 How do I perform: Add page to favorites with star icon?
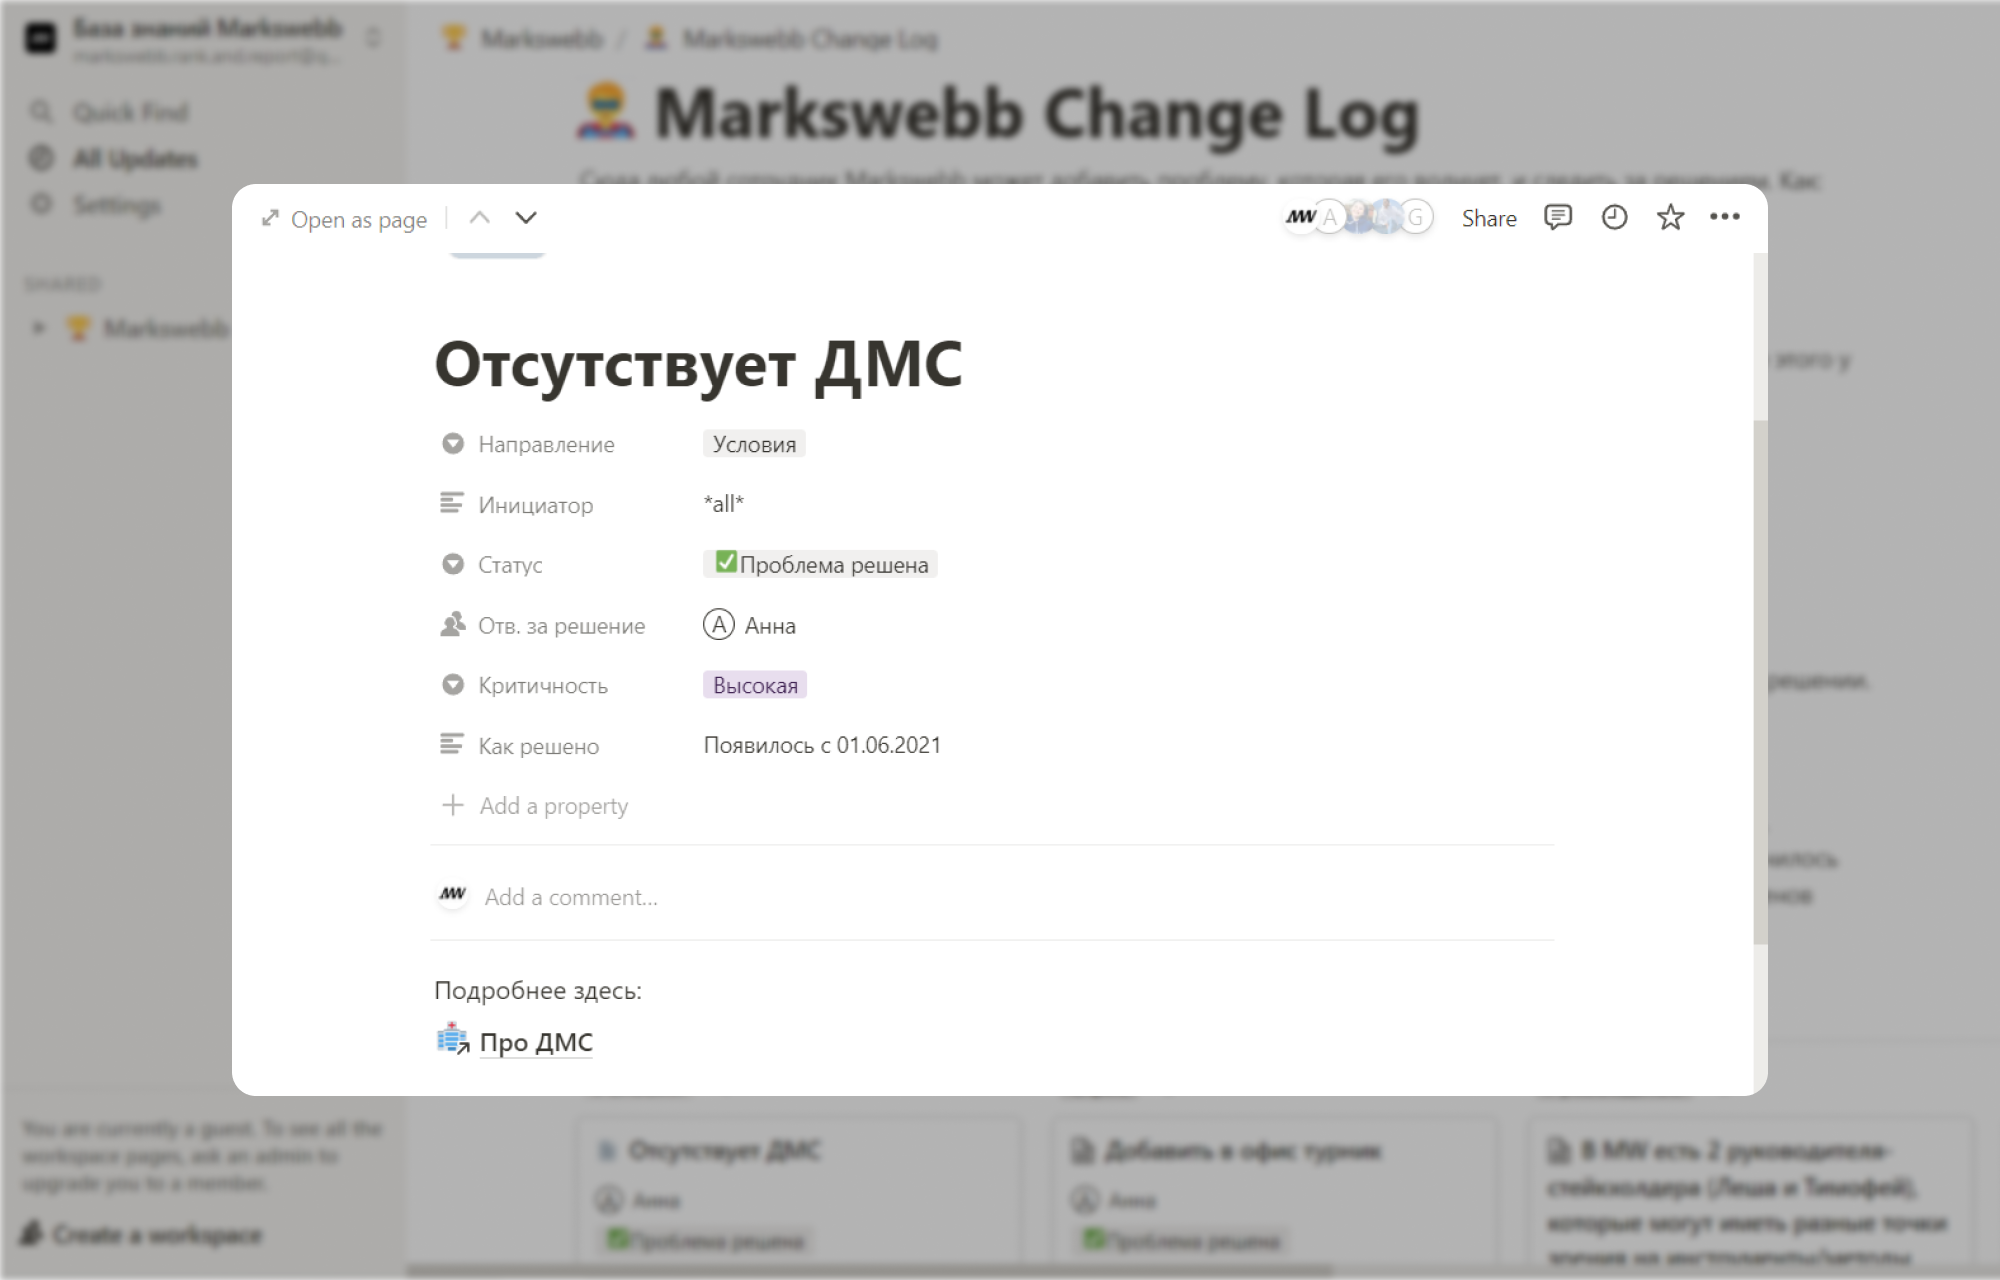[x=1670, y=217]
